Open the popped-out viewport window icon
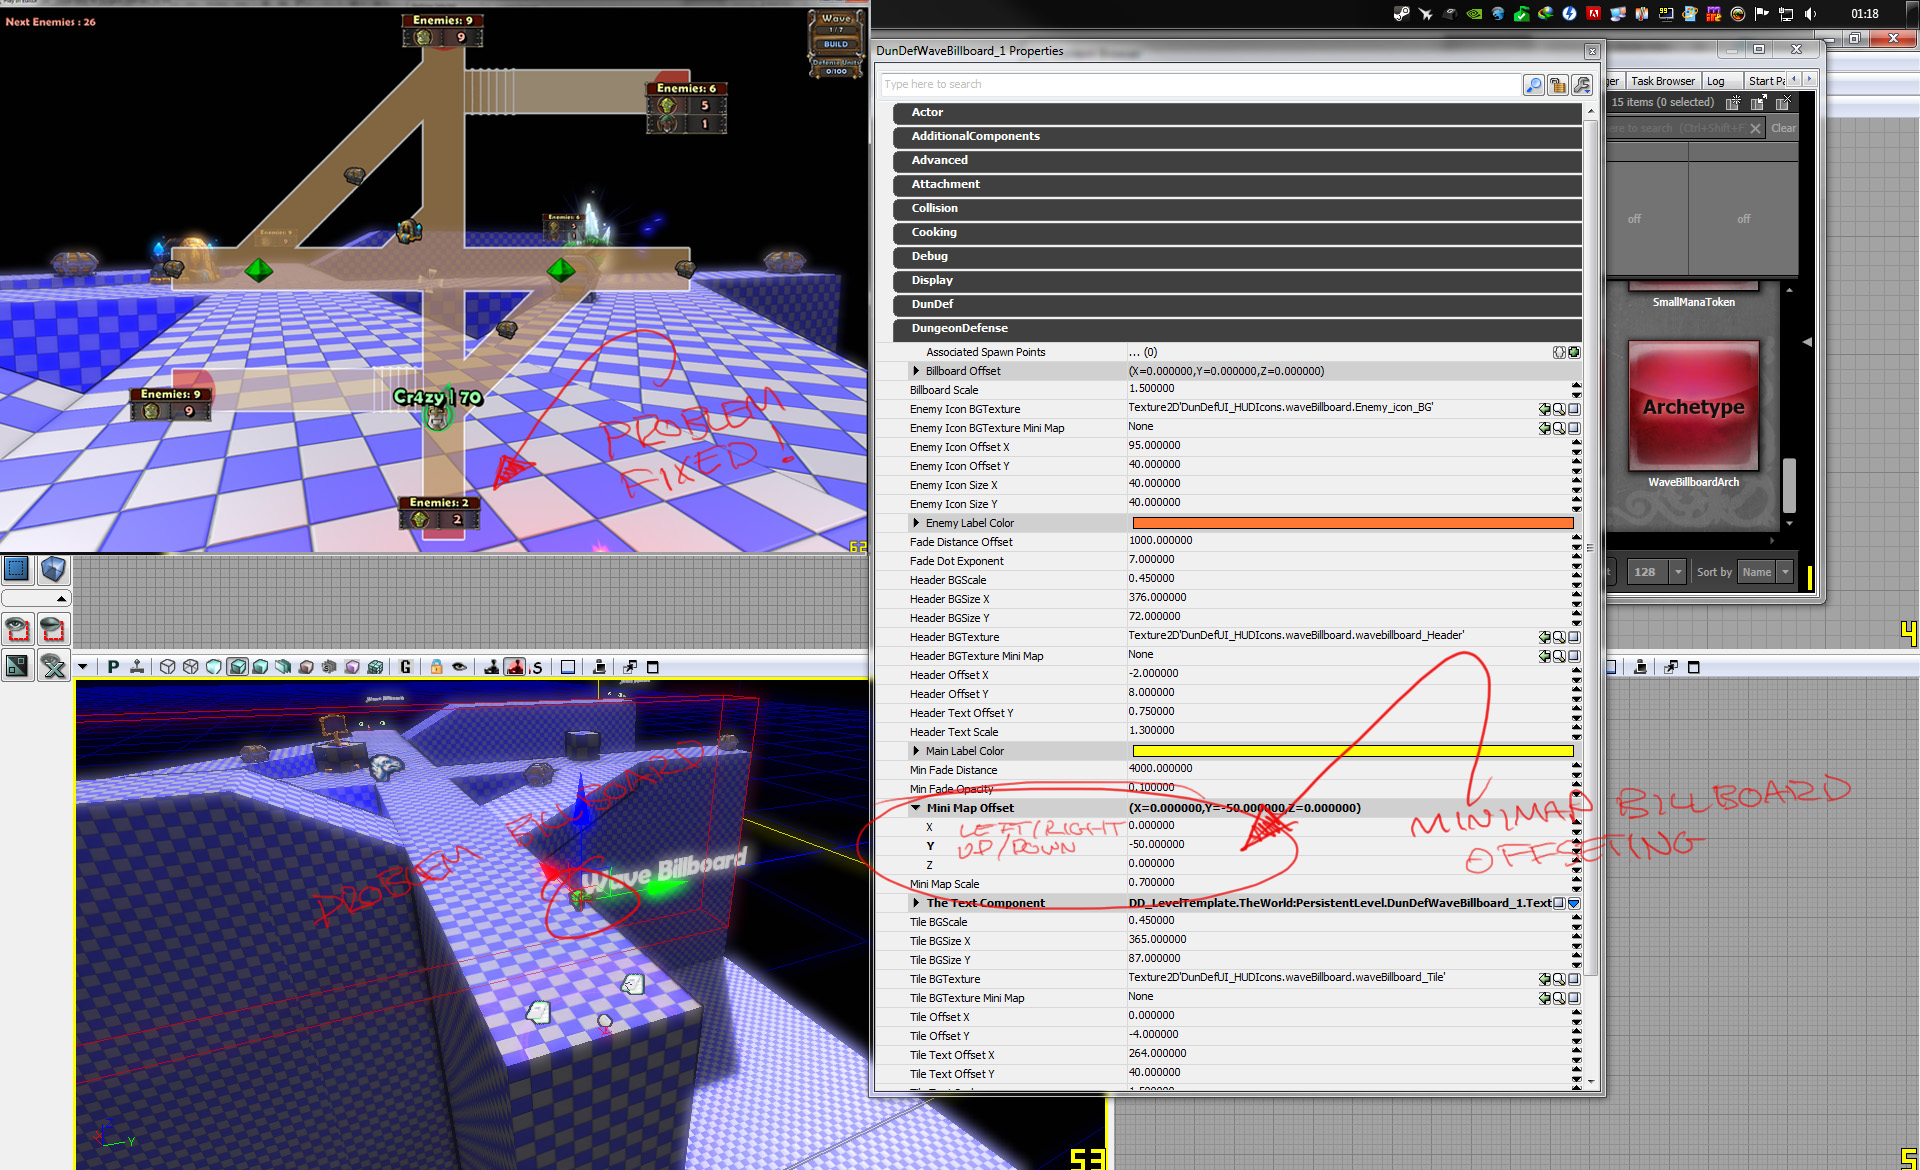Image resolution: width=1920 pixels, height=1170 pixels. [x=630, y=667]
